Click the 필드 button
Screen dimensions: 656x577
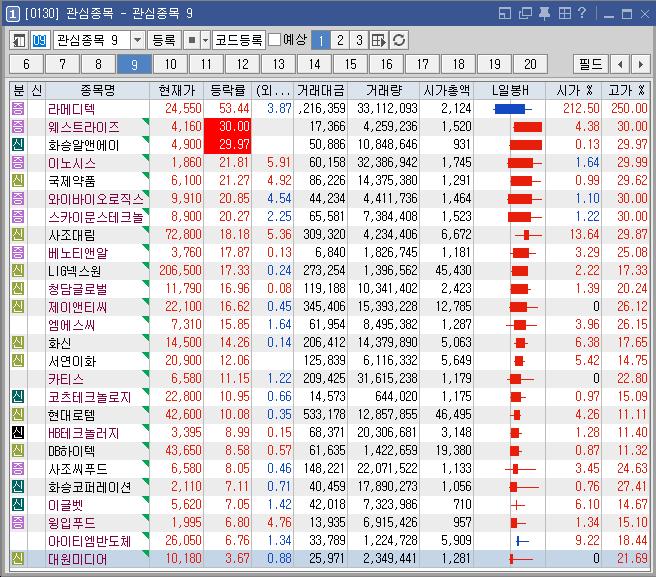tap(590, 64)
